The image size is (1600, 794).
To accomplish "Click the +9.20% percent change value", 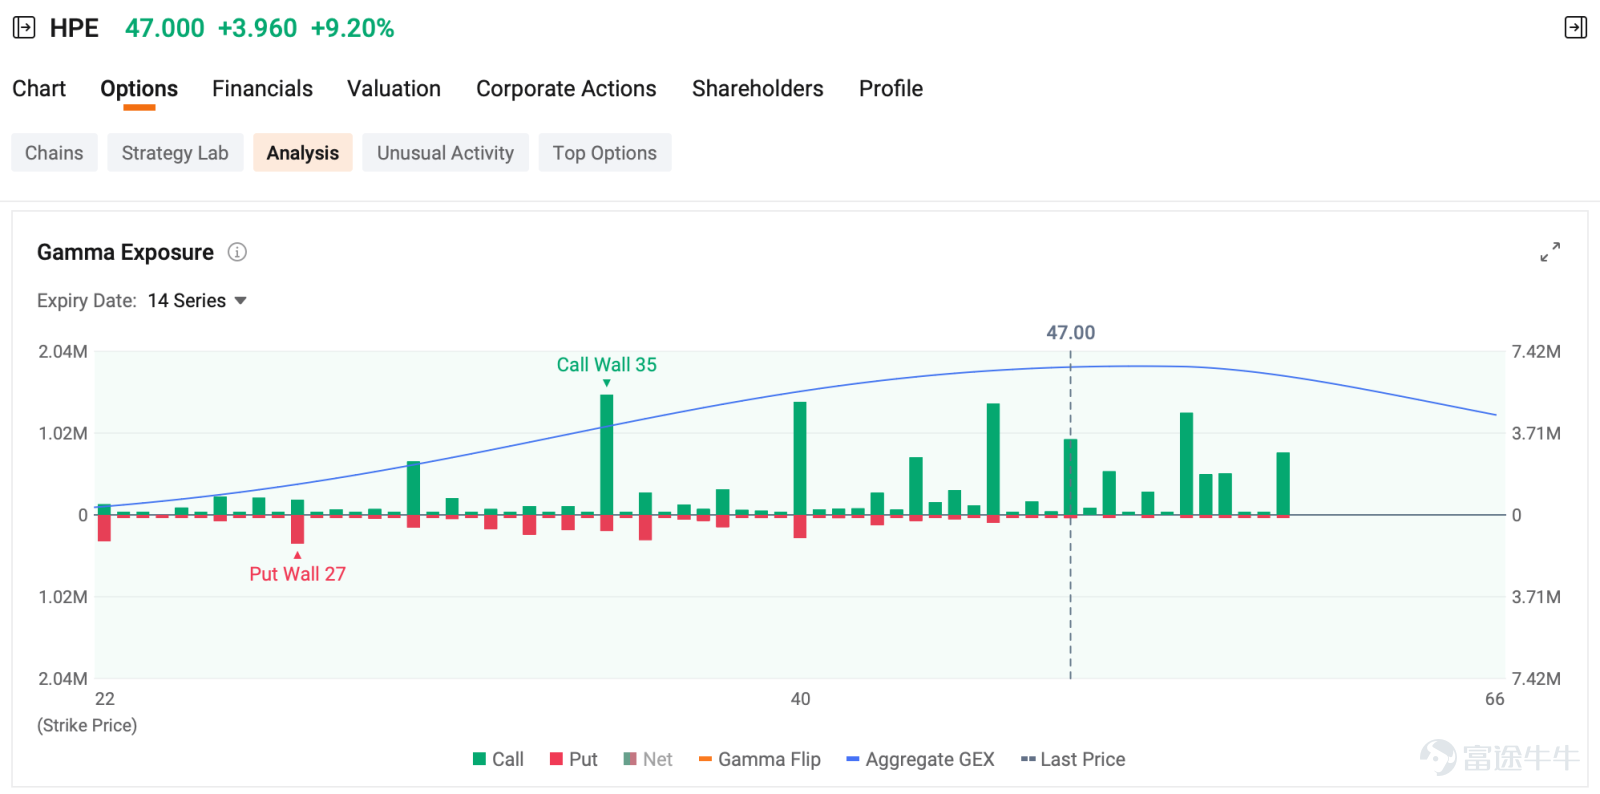I will click(x=353, y=28).
